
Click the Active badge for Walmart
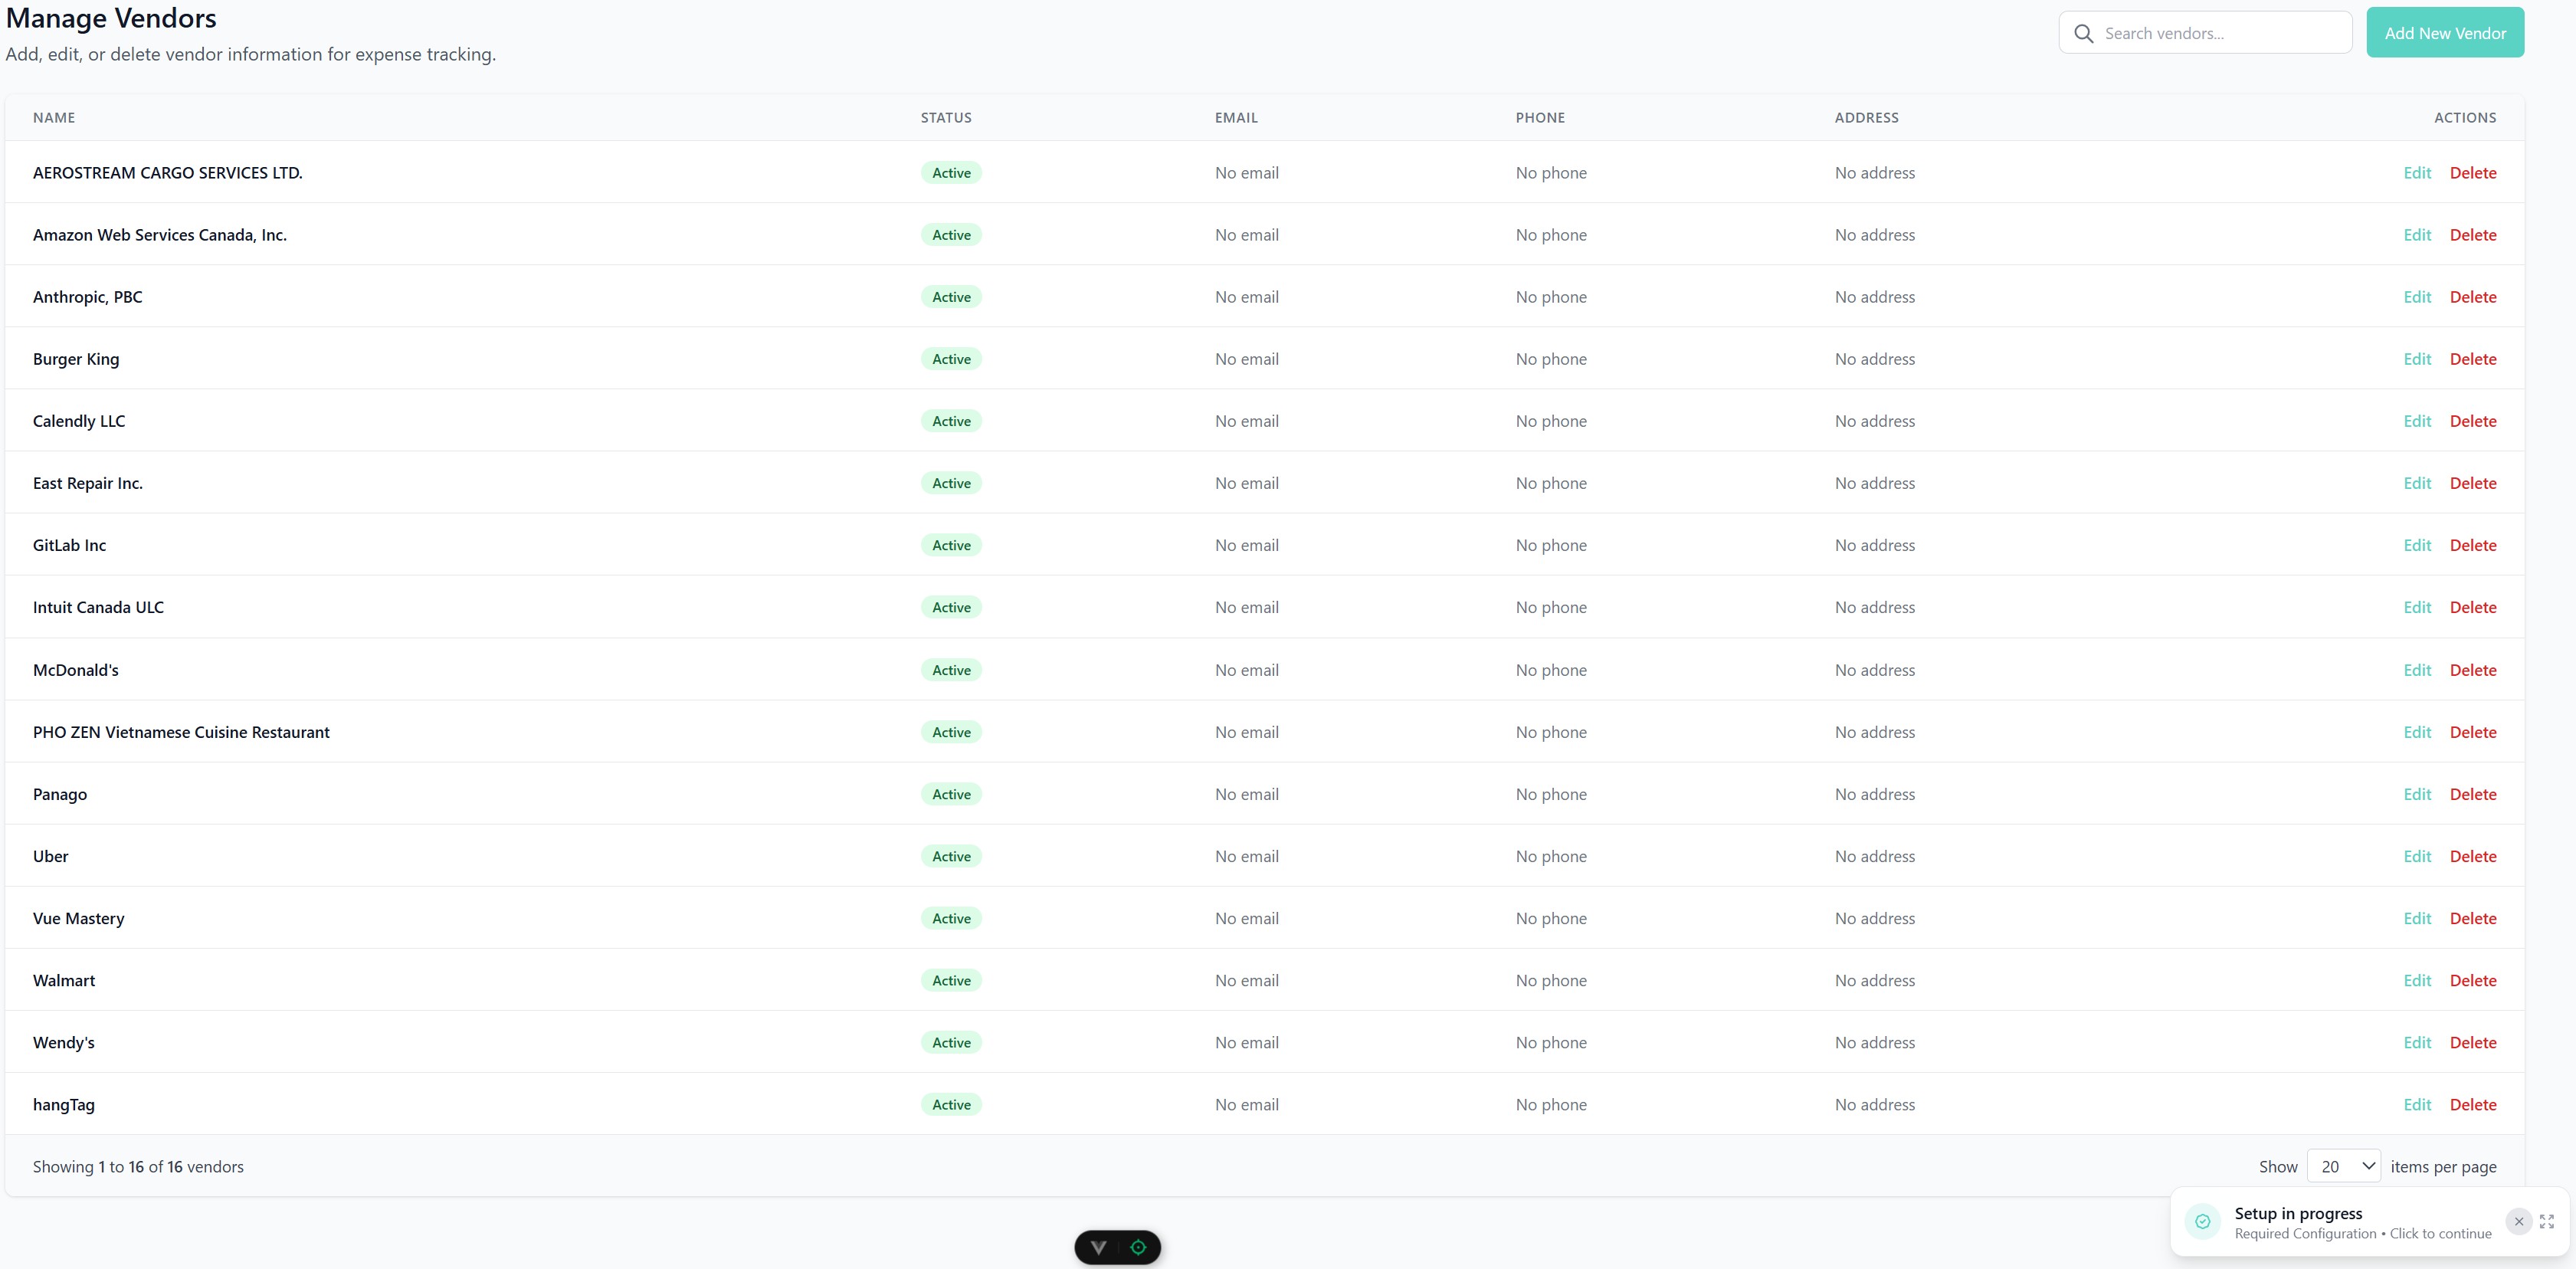950,980
